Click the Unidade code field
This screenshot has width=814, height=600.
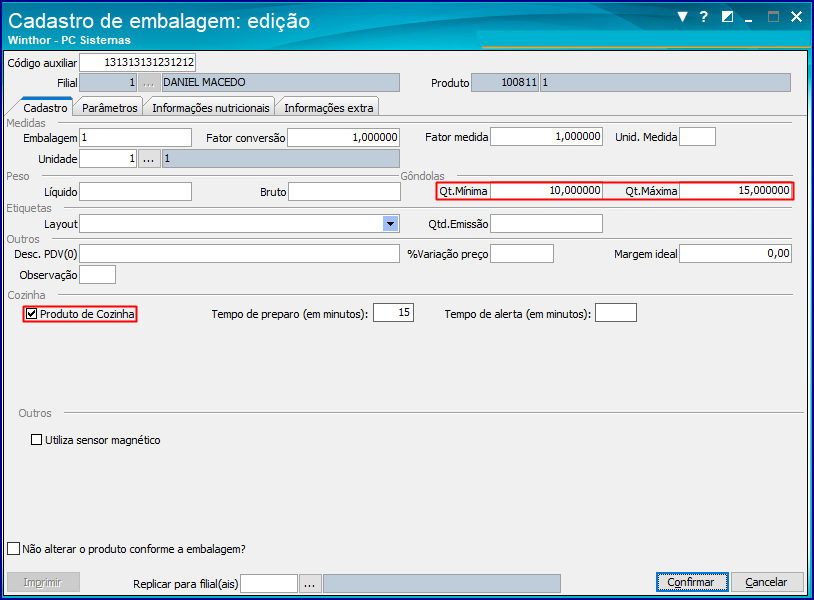click(108, 159)
